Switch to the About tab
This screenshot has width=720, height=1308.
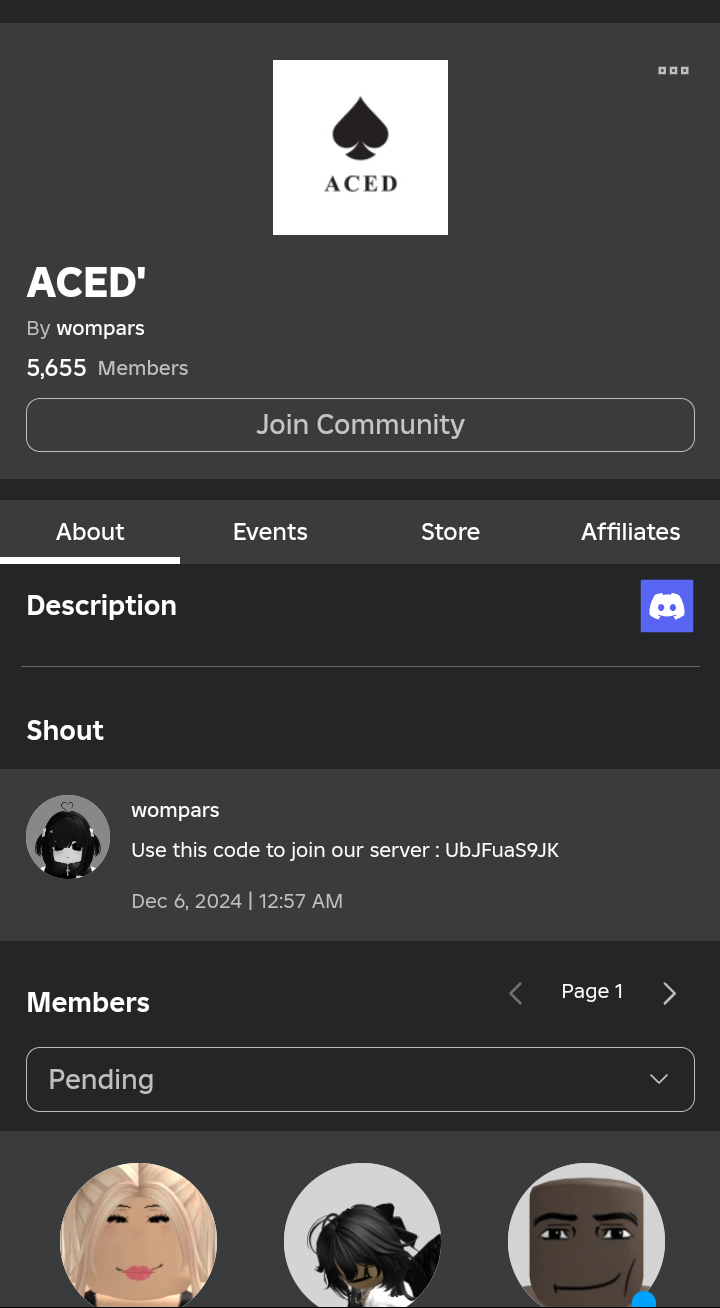[x=90, y=532]
